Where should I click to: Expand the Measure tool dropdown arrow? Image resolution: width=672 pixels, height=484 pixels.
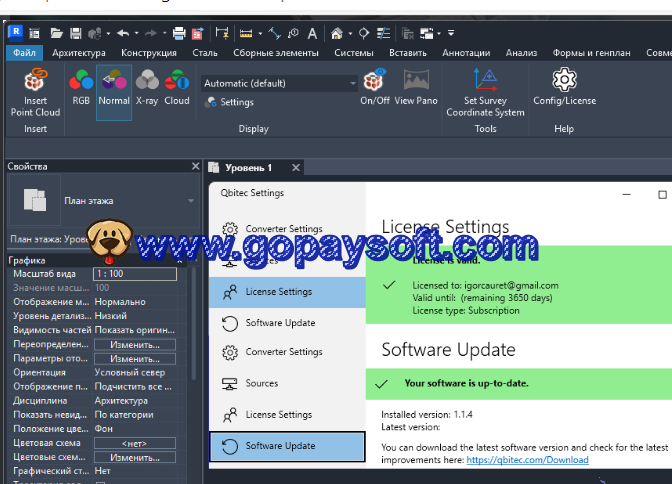coord(260,33)
